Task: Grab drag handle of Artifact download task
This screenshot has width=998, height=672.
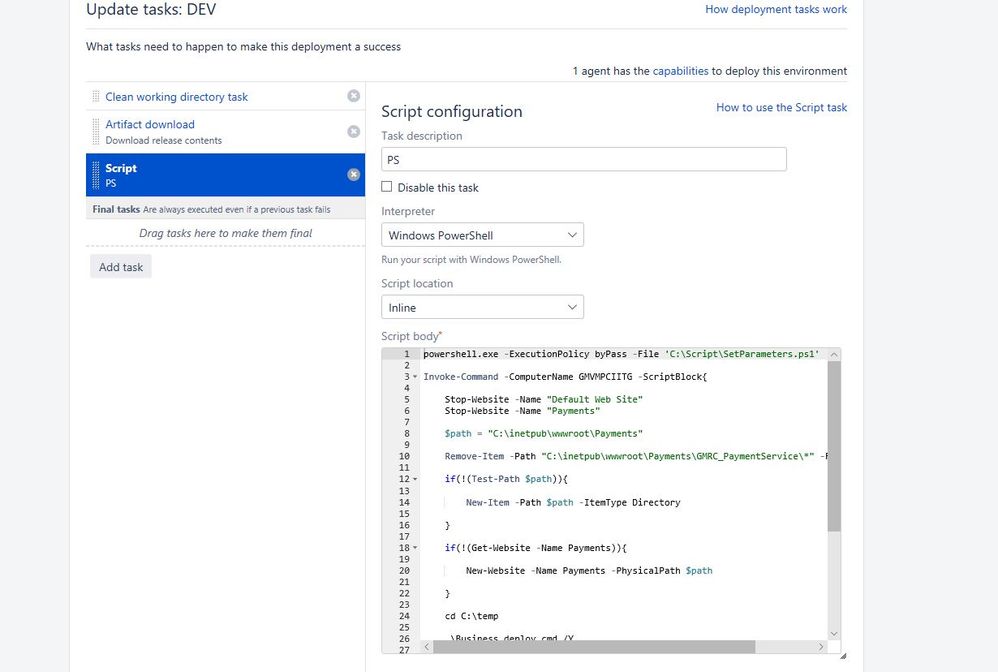Action: (95, 132)
